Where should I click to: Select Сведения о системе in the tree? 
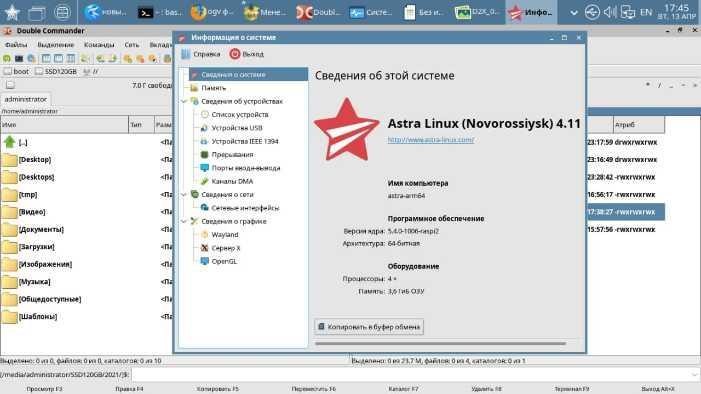[x=248, y=75]
